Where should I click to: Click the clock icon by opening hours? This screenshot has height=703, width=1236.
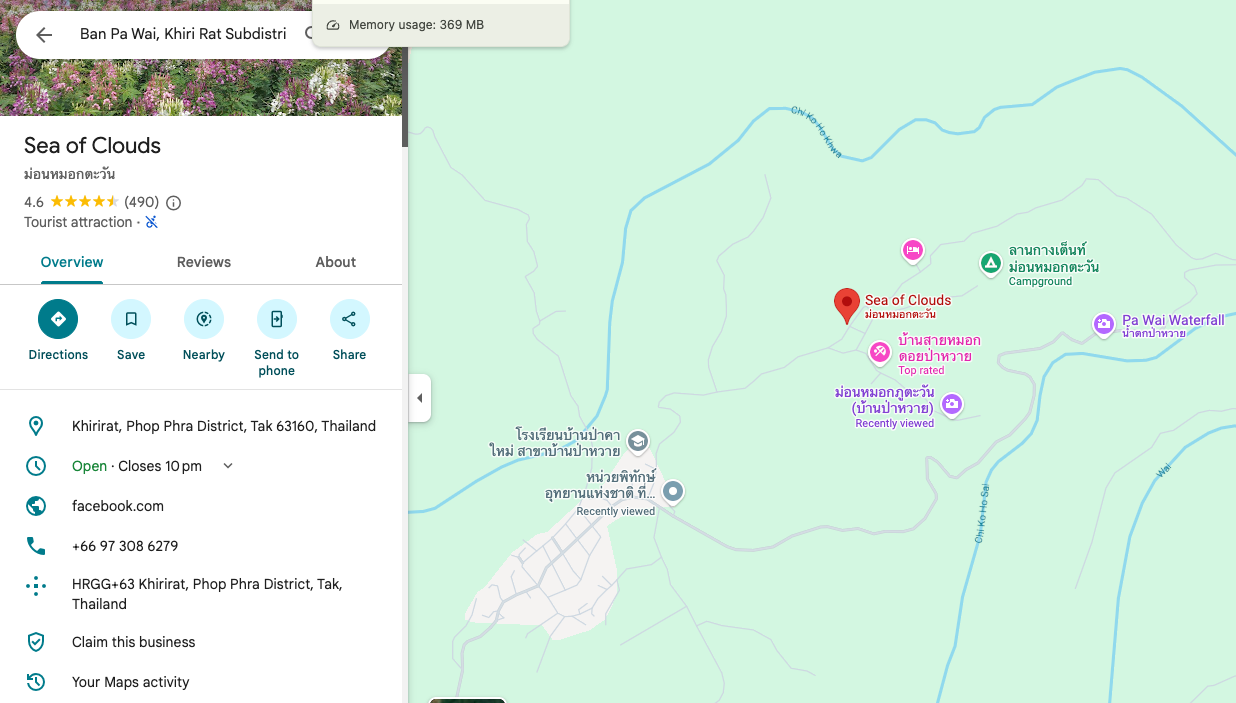pyautogui.click(x=36, y=466)
